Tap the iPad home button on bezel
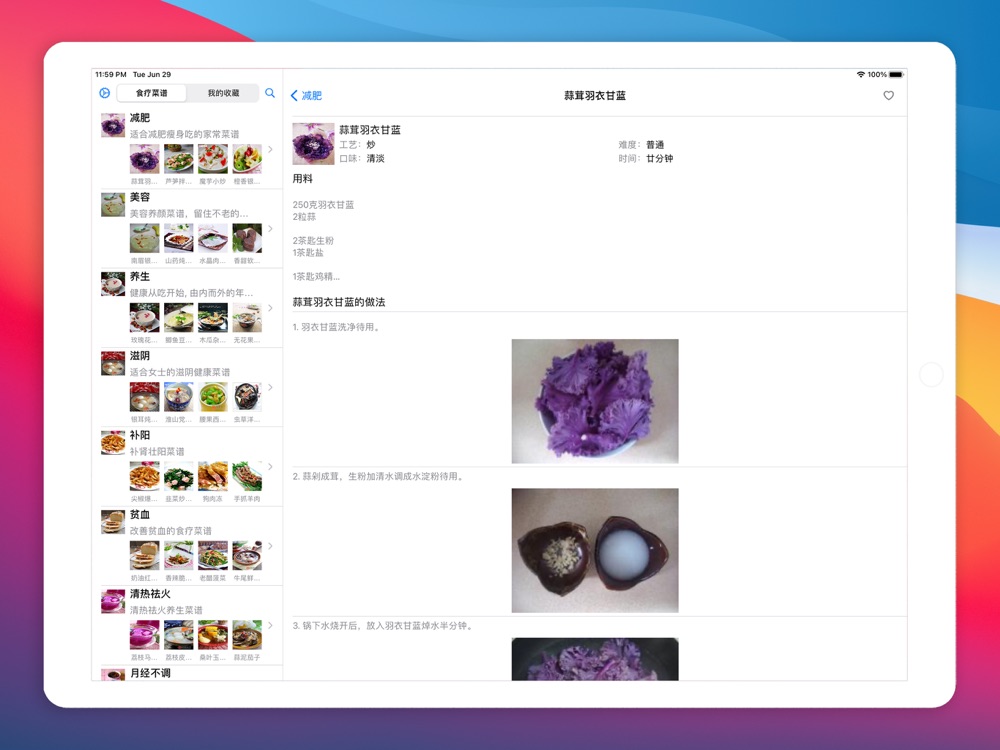Viewport: 1000px width, 750px height. coord(931,375)
